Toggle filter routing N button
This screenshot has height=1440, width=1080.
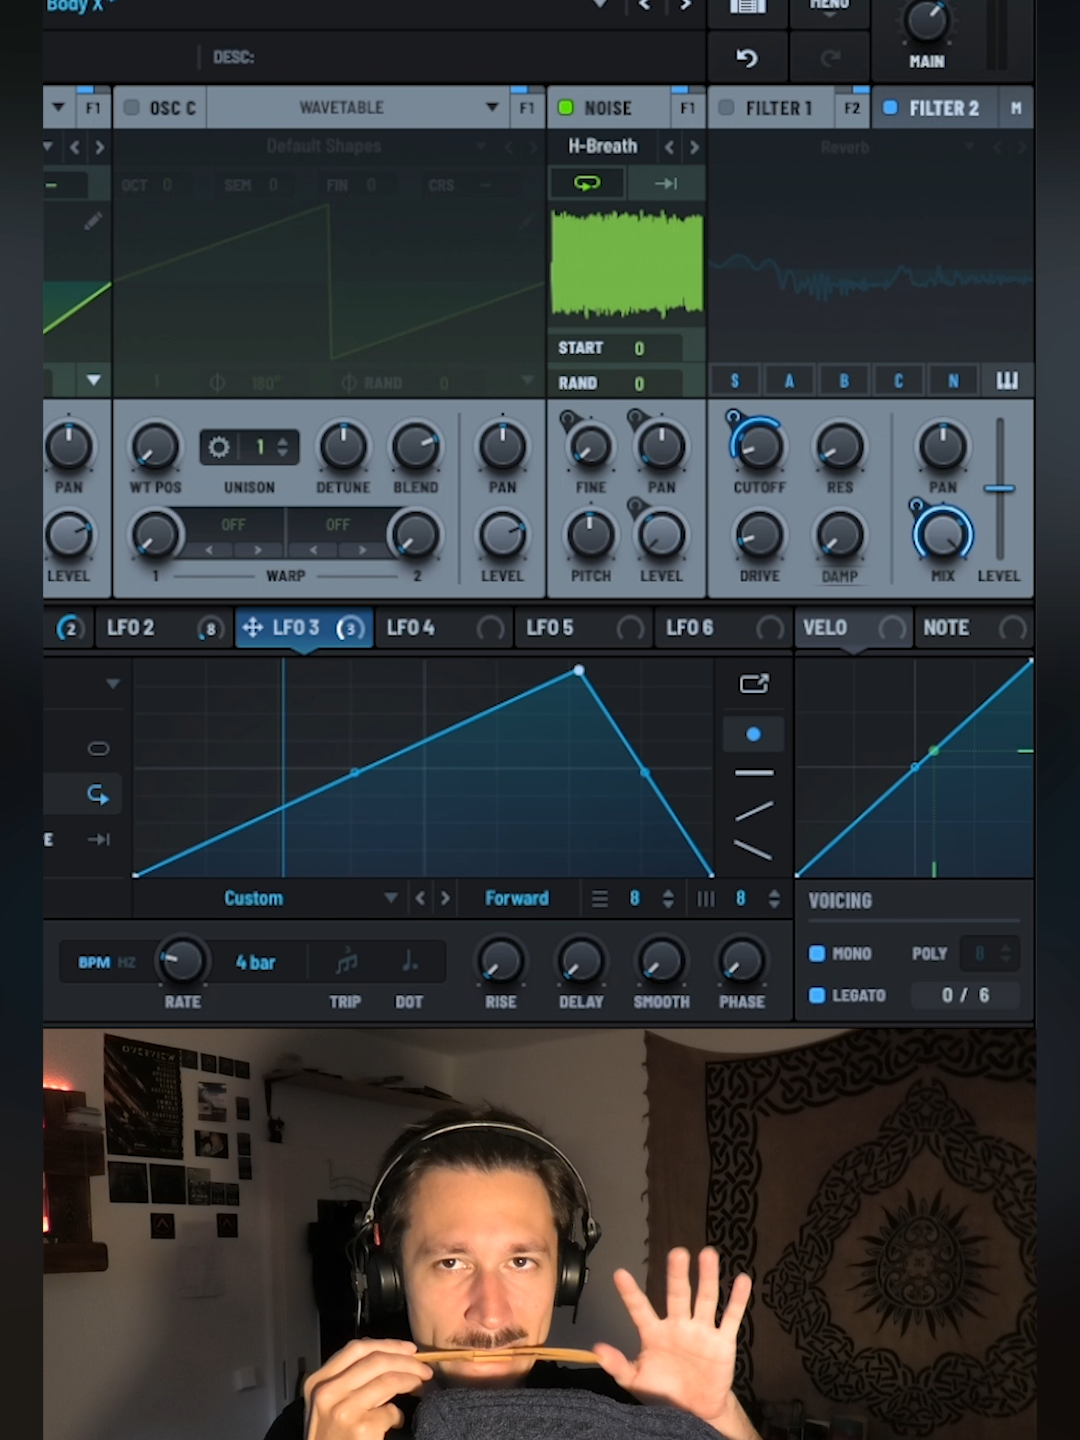coord(953,380)
